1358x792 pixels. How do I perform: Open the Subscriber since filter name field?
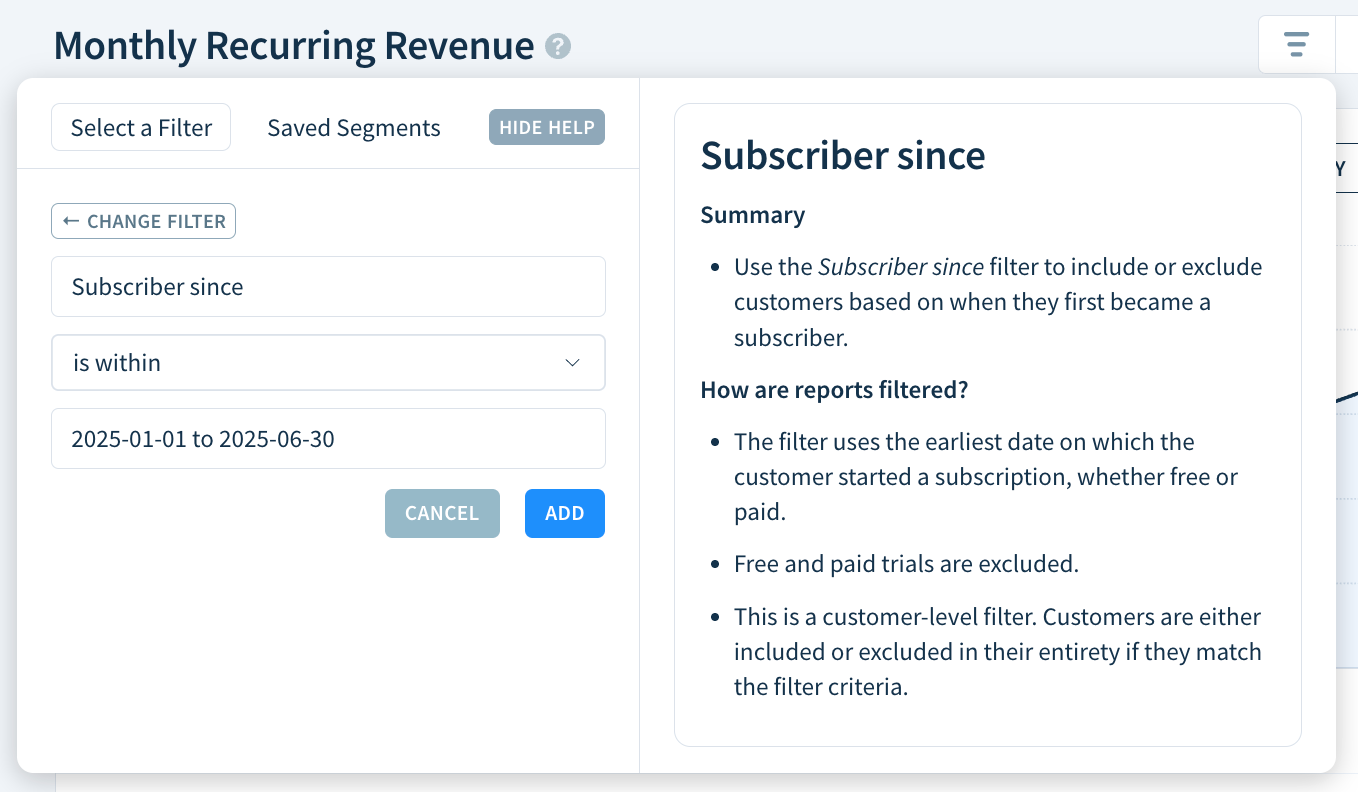coord(328,286)
